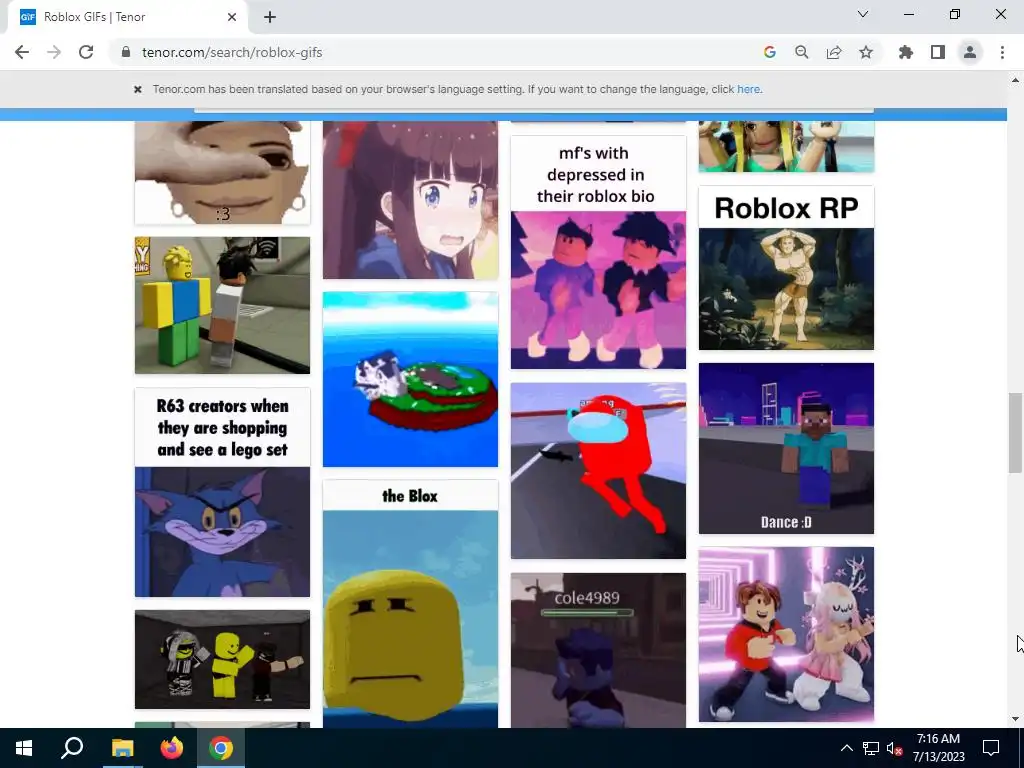This screenshot has width=1024, height=768.
Task: Open the floating island ocean GIF
Action: pyautogui.click(x=410, y=379)
